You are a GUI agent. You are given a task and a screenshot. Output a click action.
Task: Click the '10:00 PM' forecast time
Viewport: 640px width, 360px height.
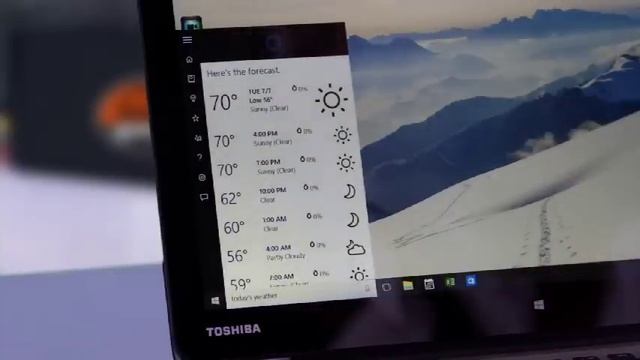(x=273, y=191)
